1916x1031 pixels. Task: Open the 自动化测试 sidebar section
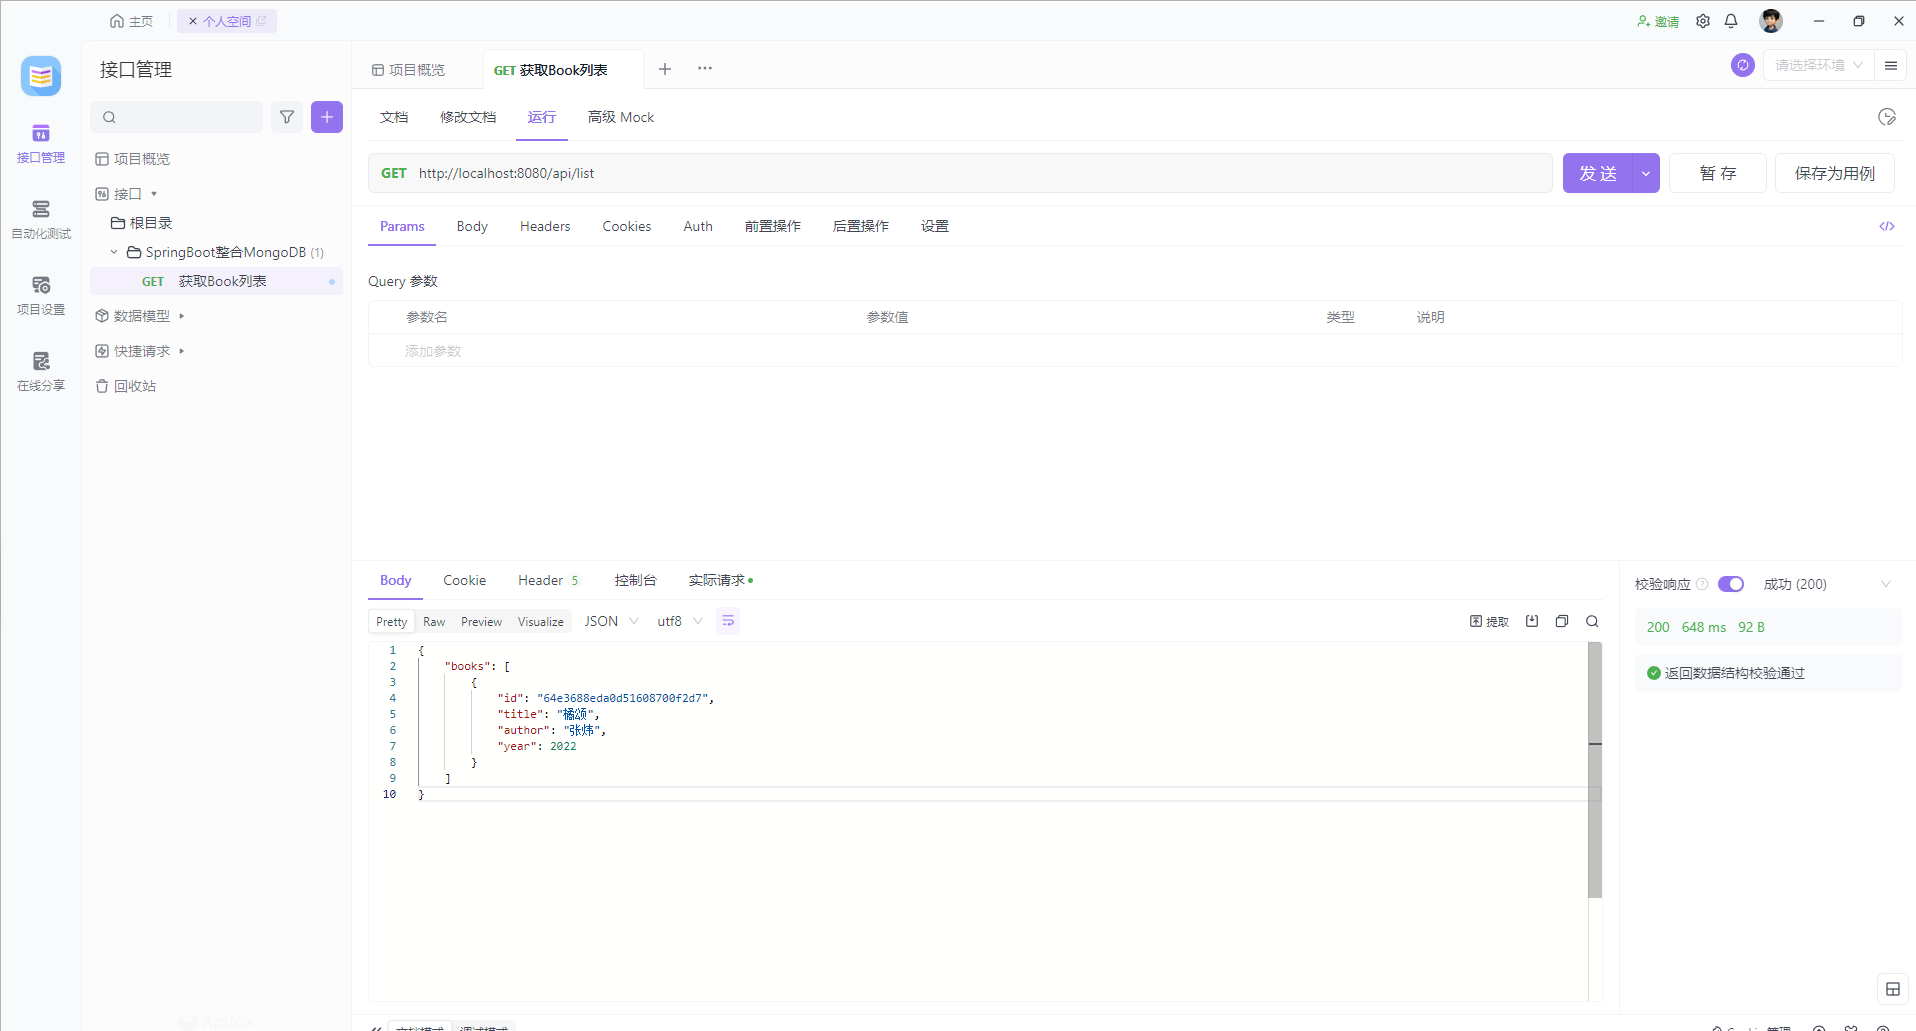(x=41, y=220)
